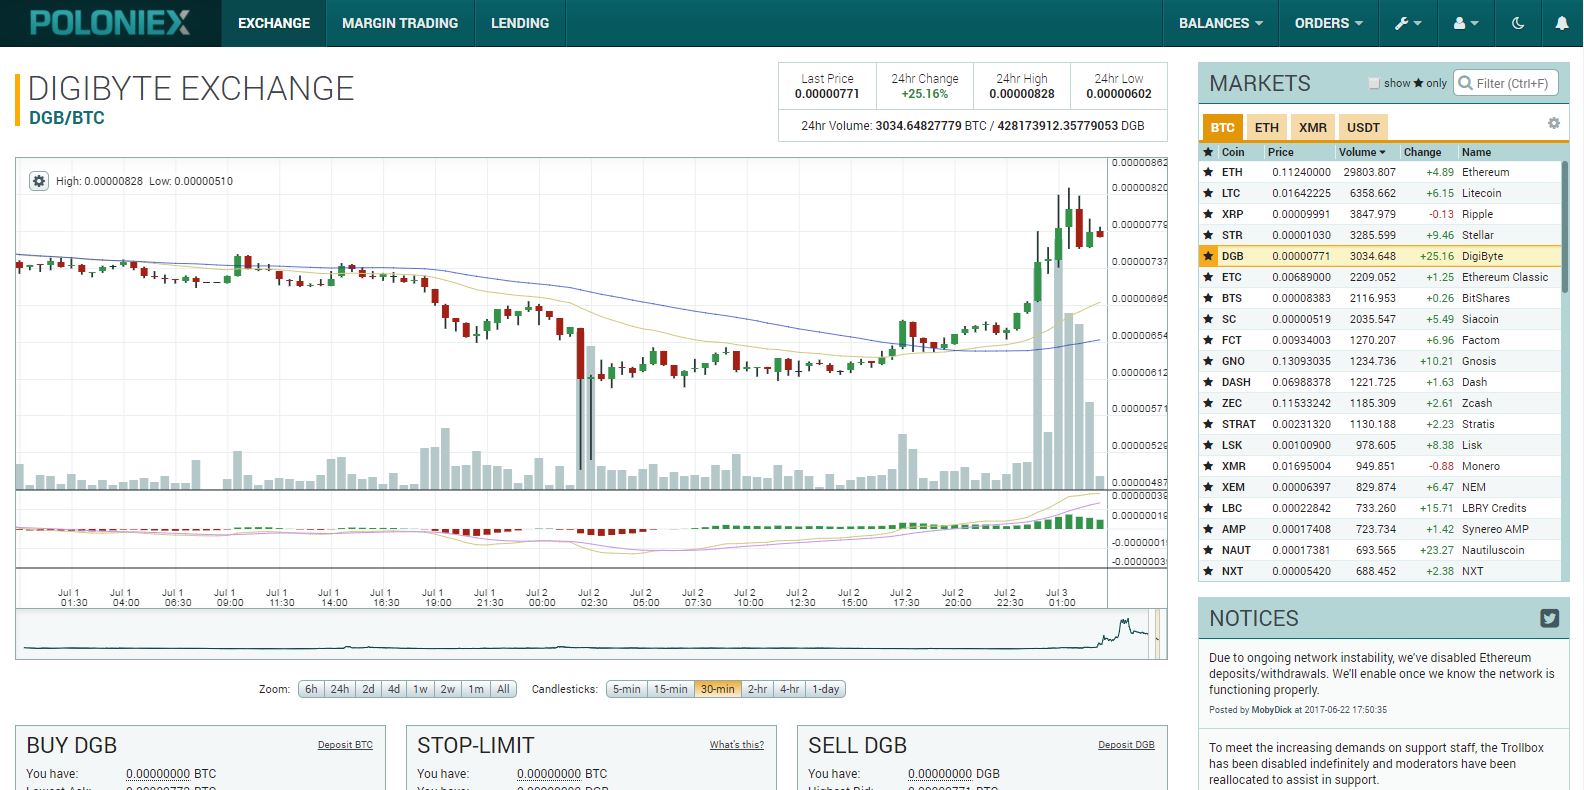Sort markets by Volume column
The width and height of the screenshot is (1584, 790).
[1362, 152]
